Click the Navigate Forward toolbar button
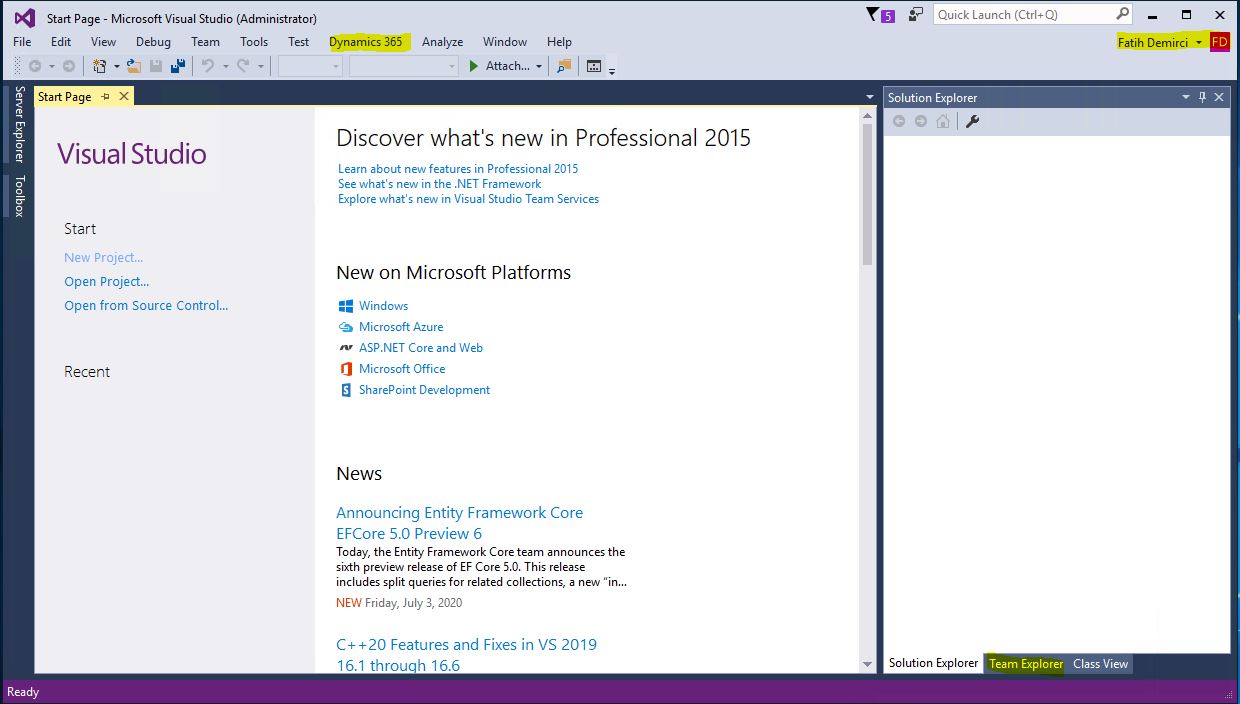 (68, 66)
